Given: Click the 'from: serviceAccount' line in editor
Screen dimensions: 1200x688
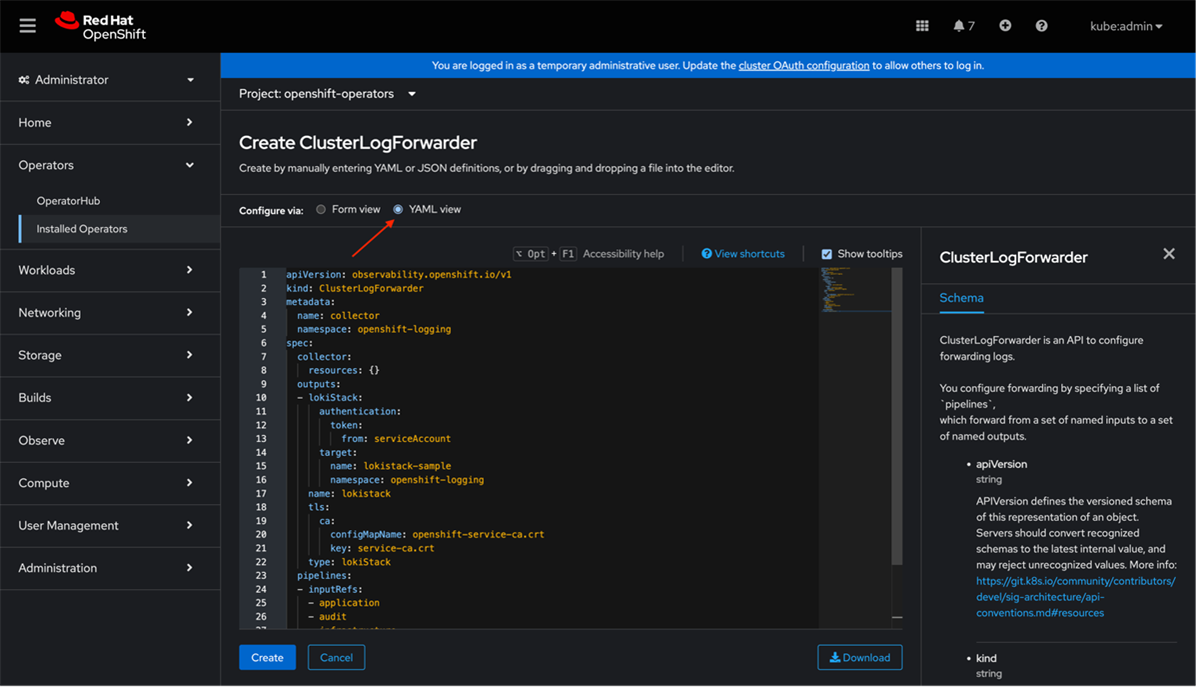Looking at the screenshot, I should pyautogui.click(x=396, y=439).
